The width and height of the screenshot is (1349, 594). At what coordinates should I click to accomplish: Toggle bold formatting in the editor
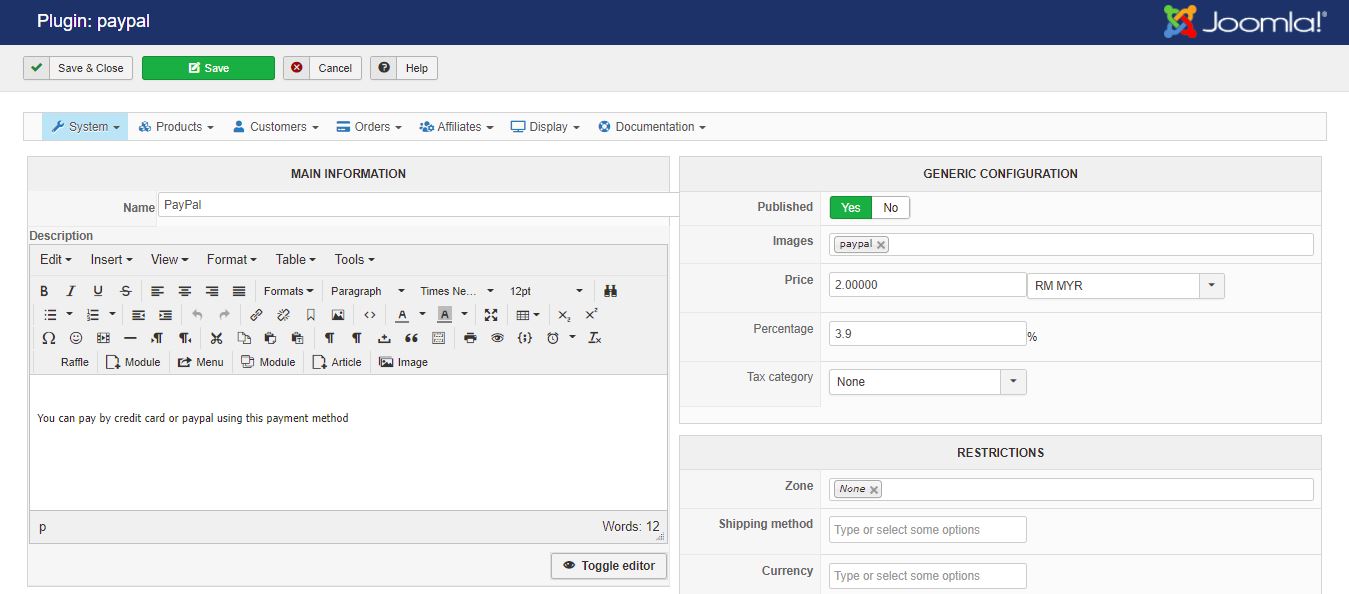click(44, 291)
